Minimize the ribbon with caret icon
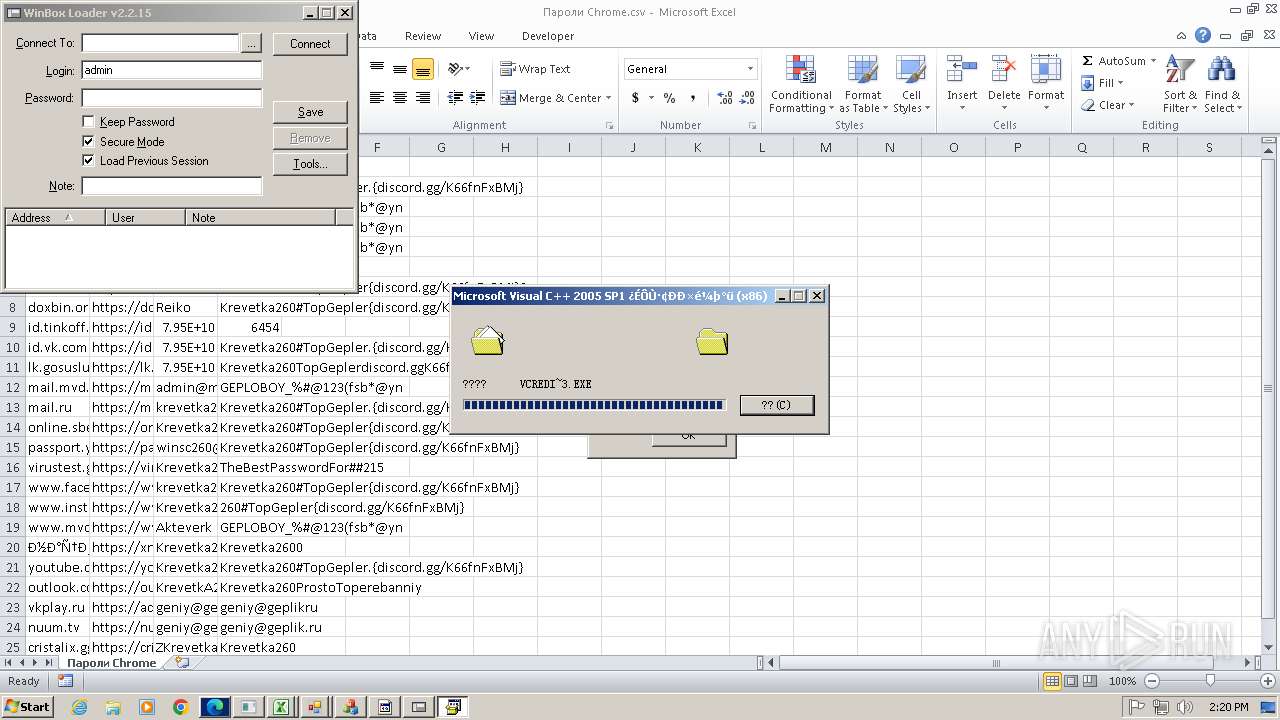Viewport: 1280px width, 720px height. click(1183, 36)
